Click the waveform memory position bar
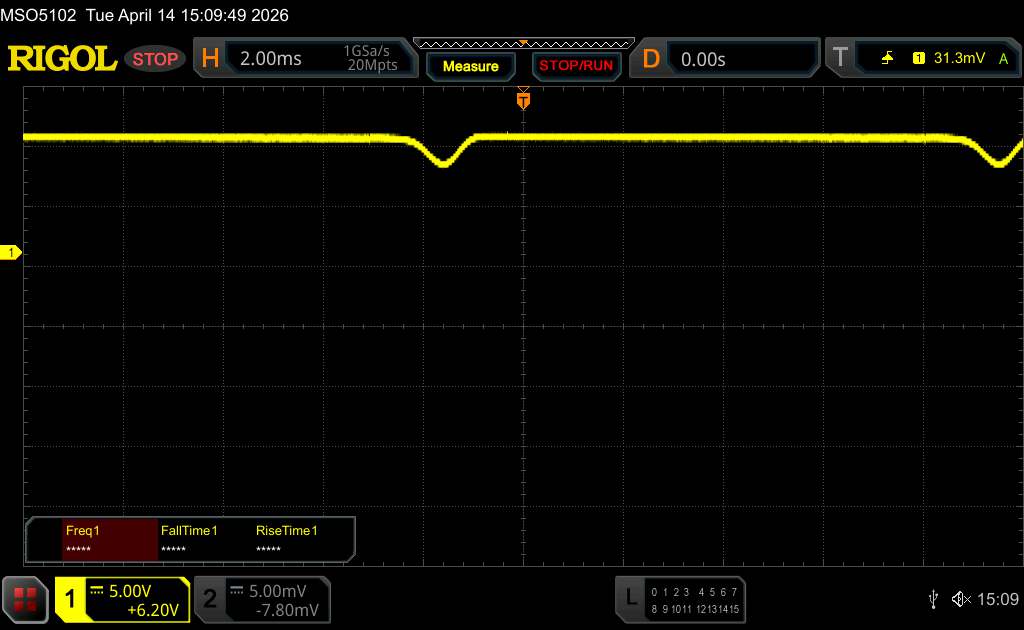The image size is (1024, 630). (523, 43)
